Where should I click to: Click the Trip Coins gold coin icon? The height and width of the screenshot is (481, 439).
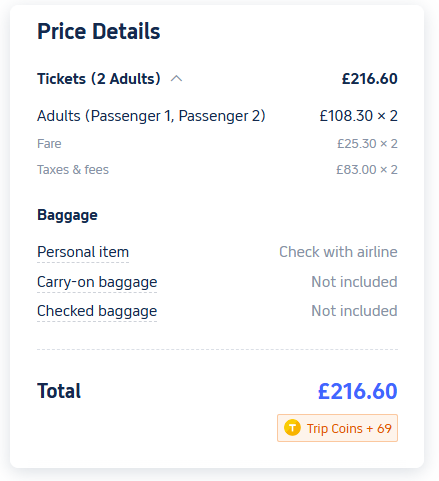[x=292, y=428]
